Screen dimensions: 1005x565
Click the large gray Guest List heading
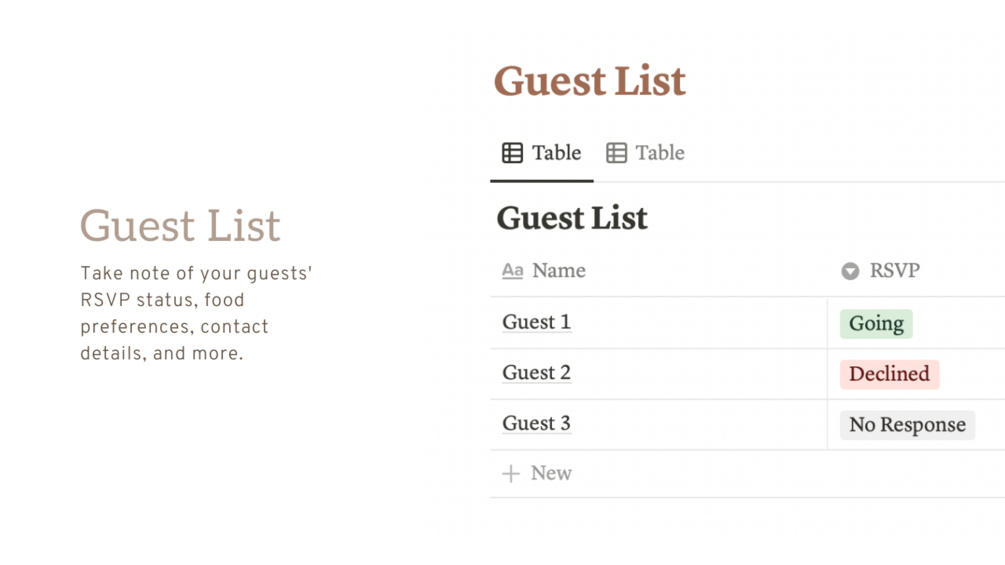click(180, 226)
